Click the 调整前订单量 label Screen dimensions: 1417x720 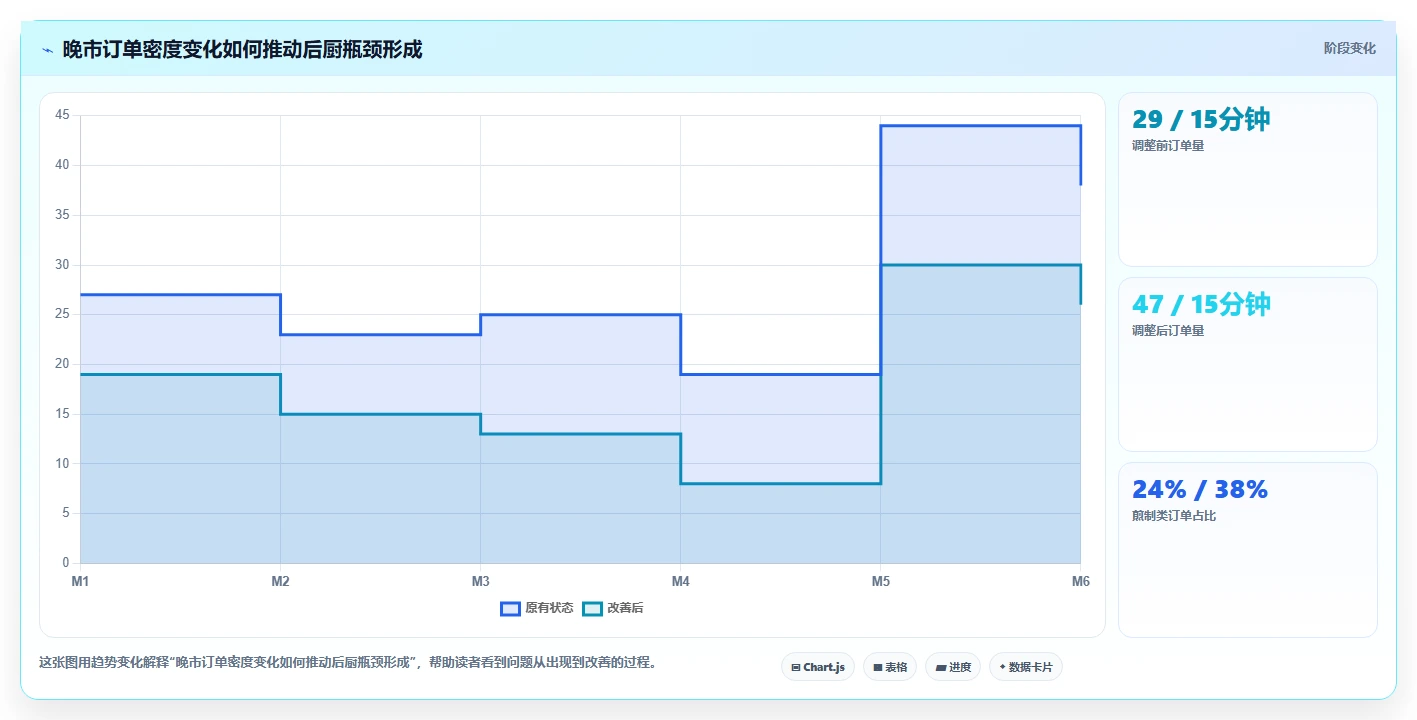coord(1168,146)
